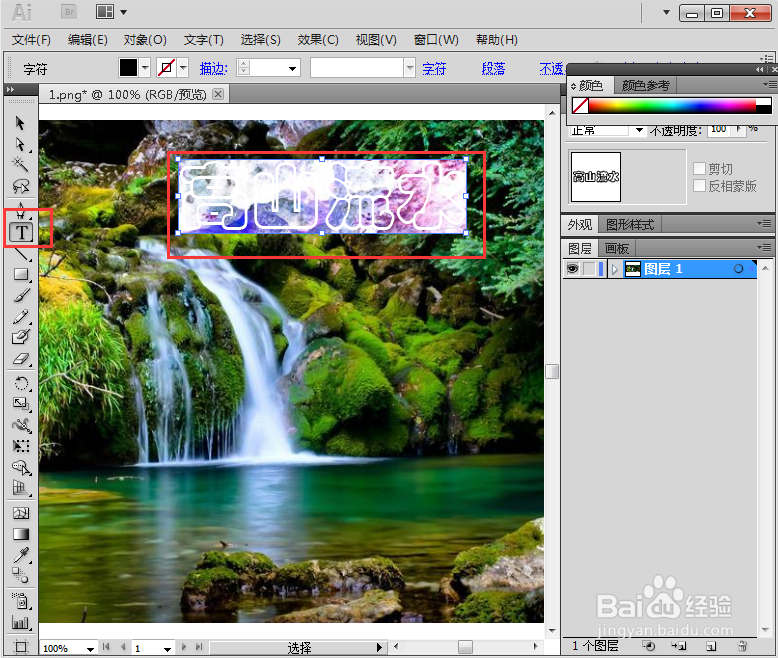Image resolution: width=778 pixels, height=658 pixels.
Task: Click the create new sublayer icon
Action: click(679, 646)
